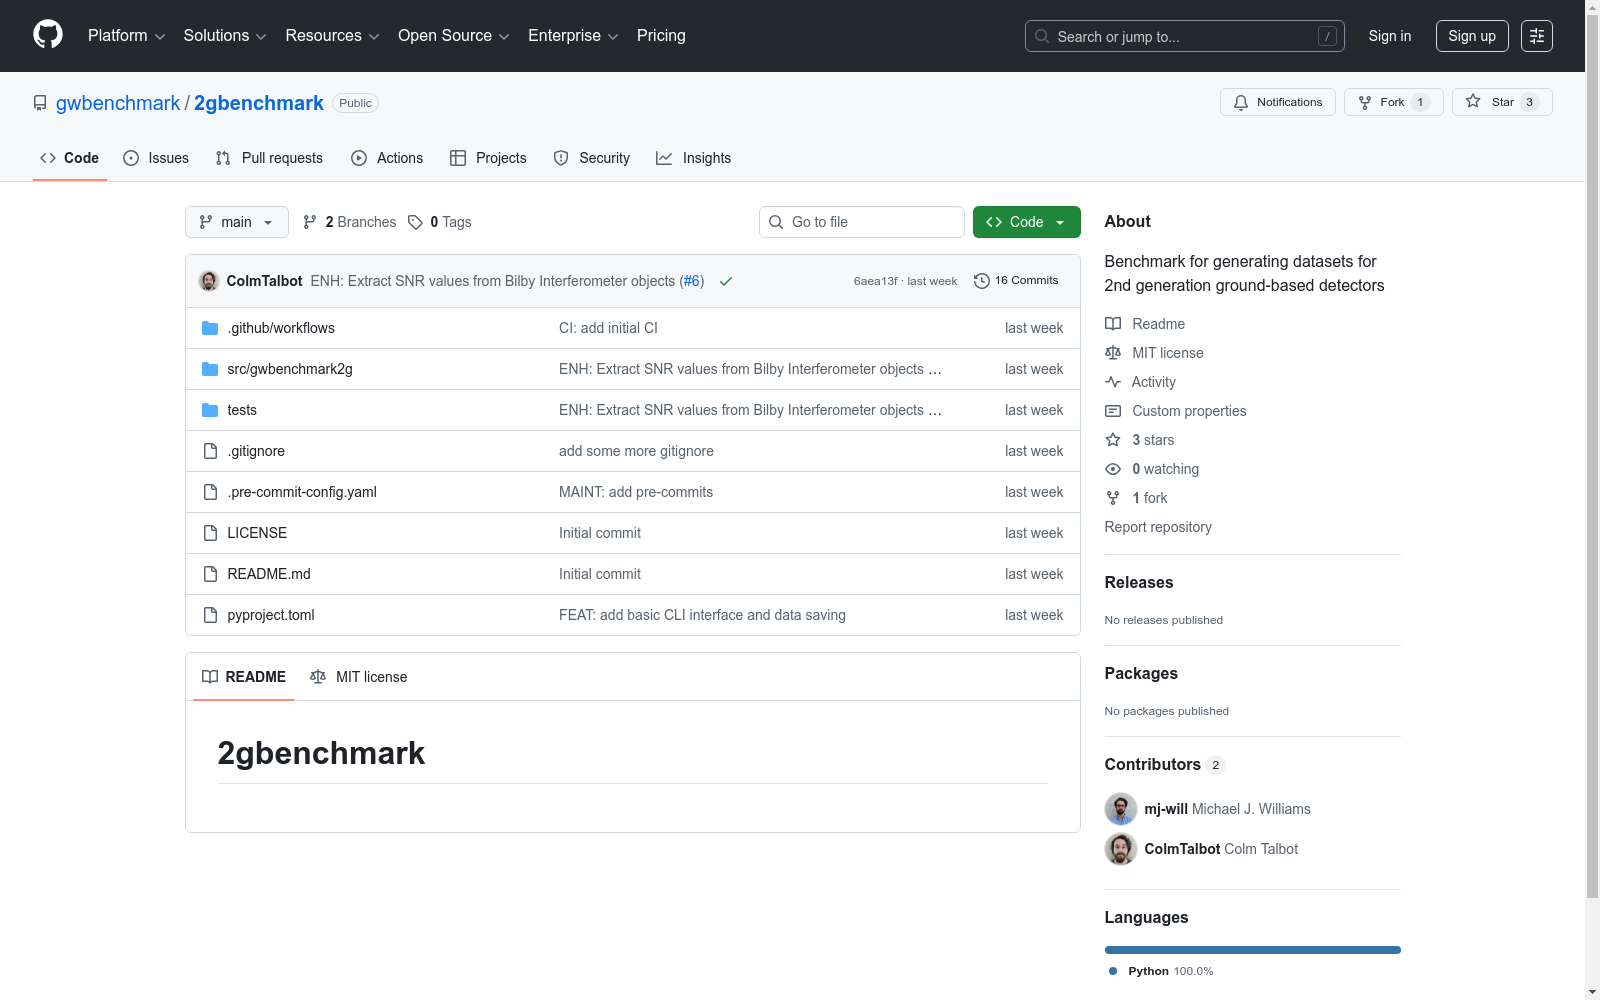Viewport: 1600px width, 1000px height.
Task: Expand the Open Source menu
Action: click(x=454, y=36)
